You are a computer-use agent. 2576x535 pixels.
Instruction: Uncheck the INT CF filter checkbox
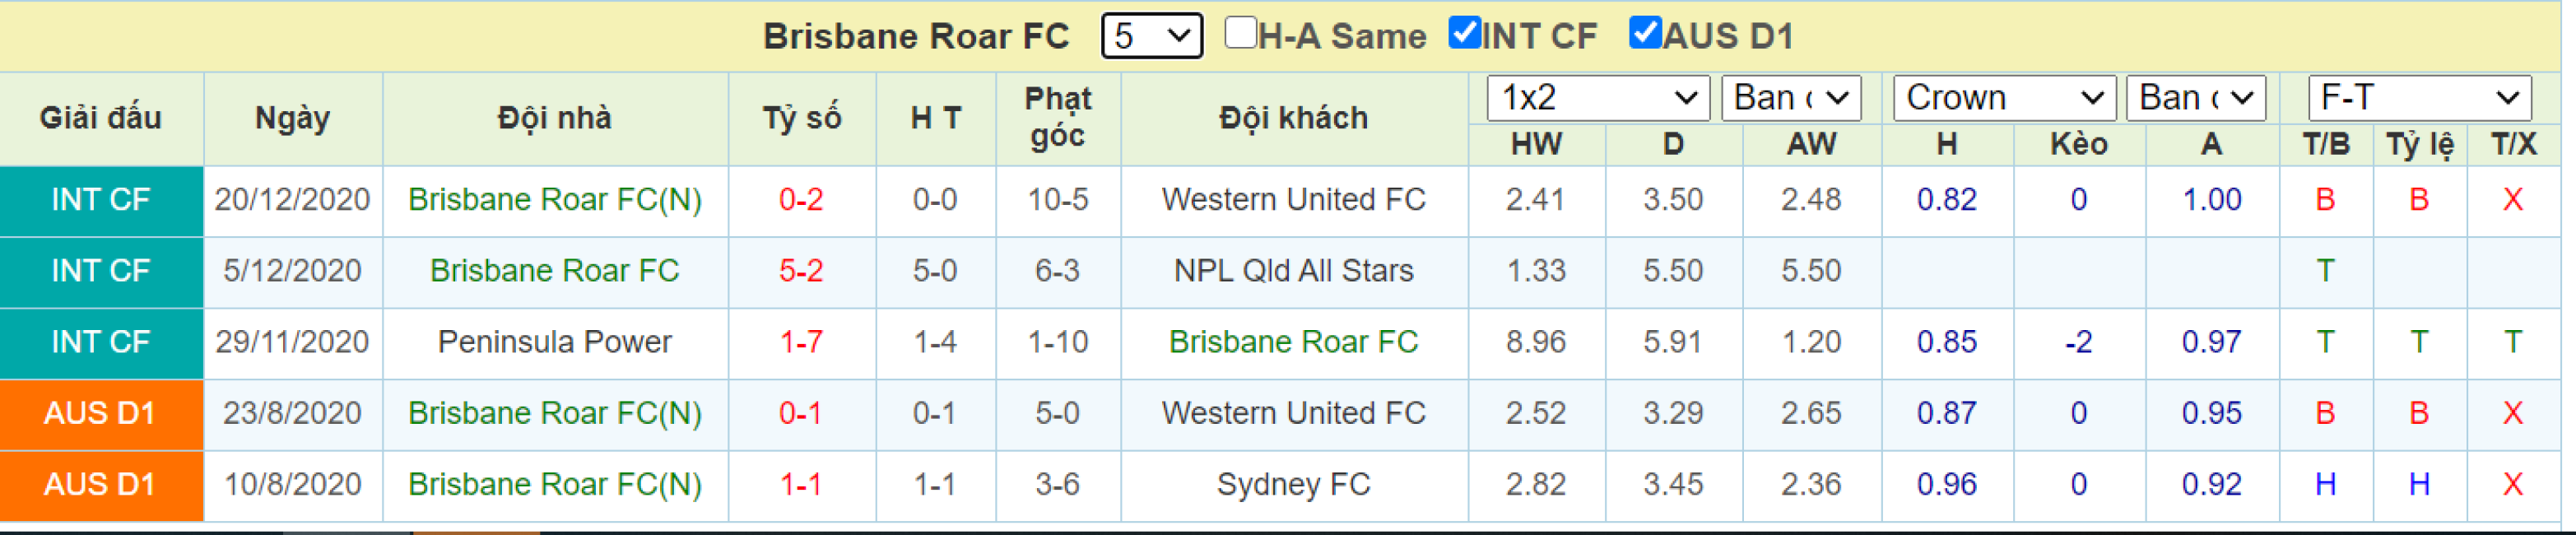click(1464, 33)
